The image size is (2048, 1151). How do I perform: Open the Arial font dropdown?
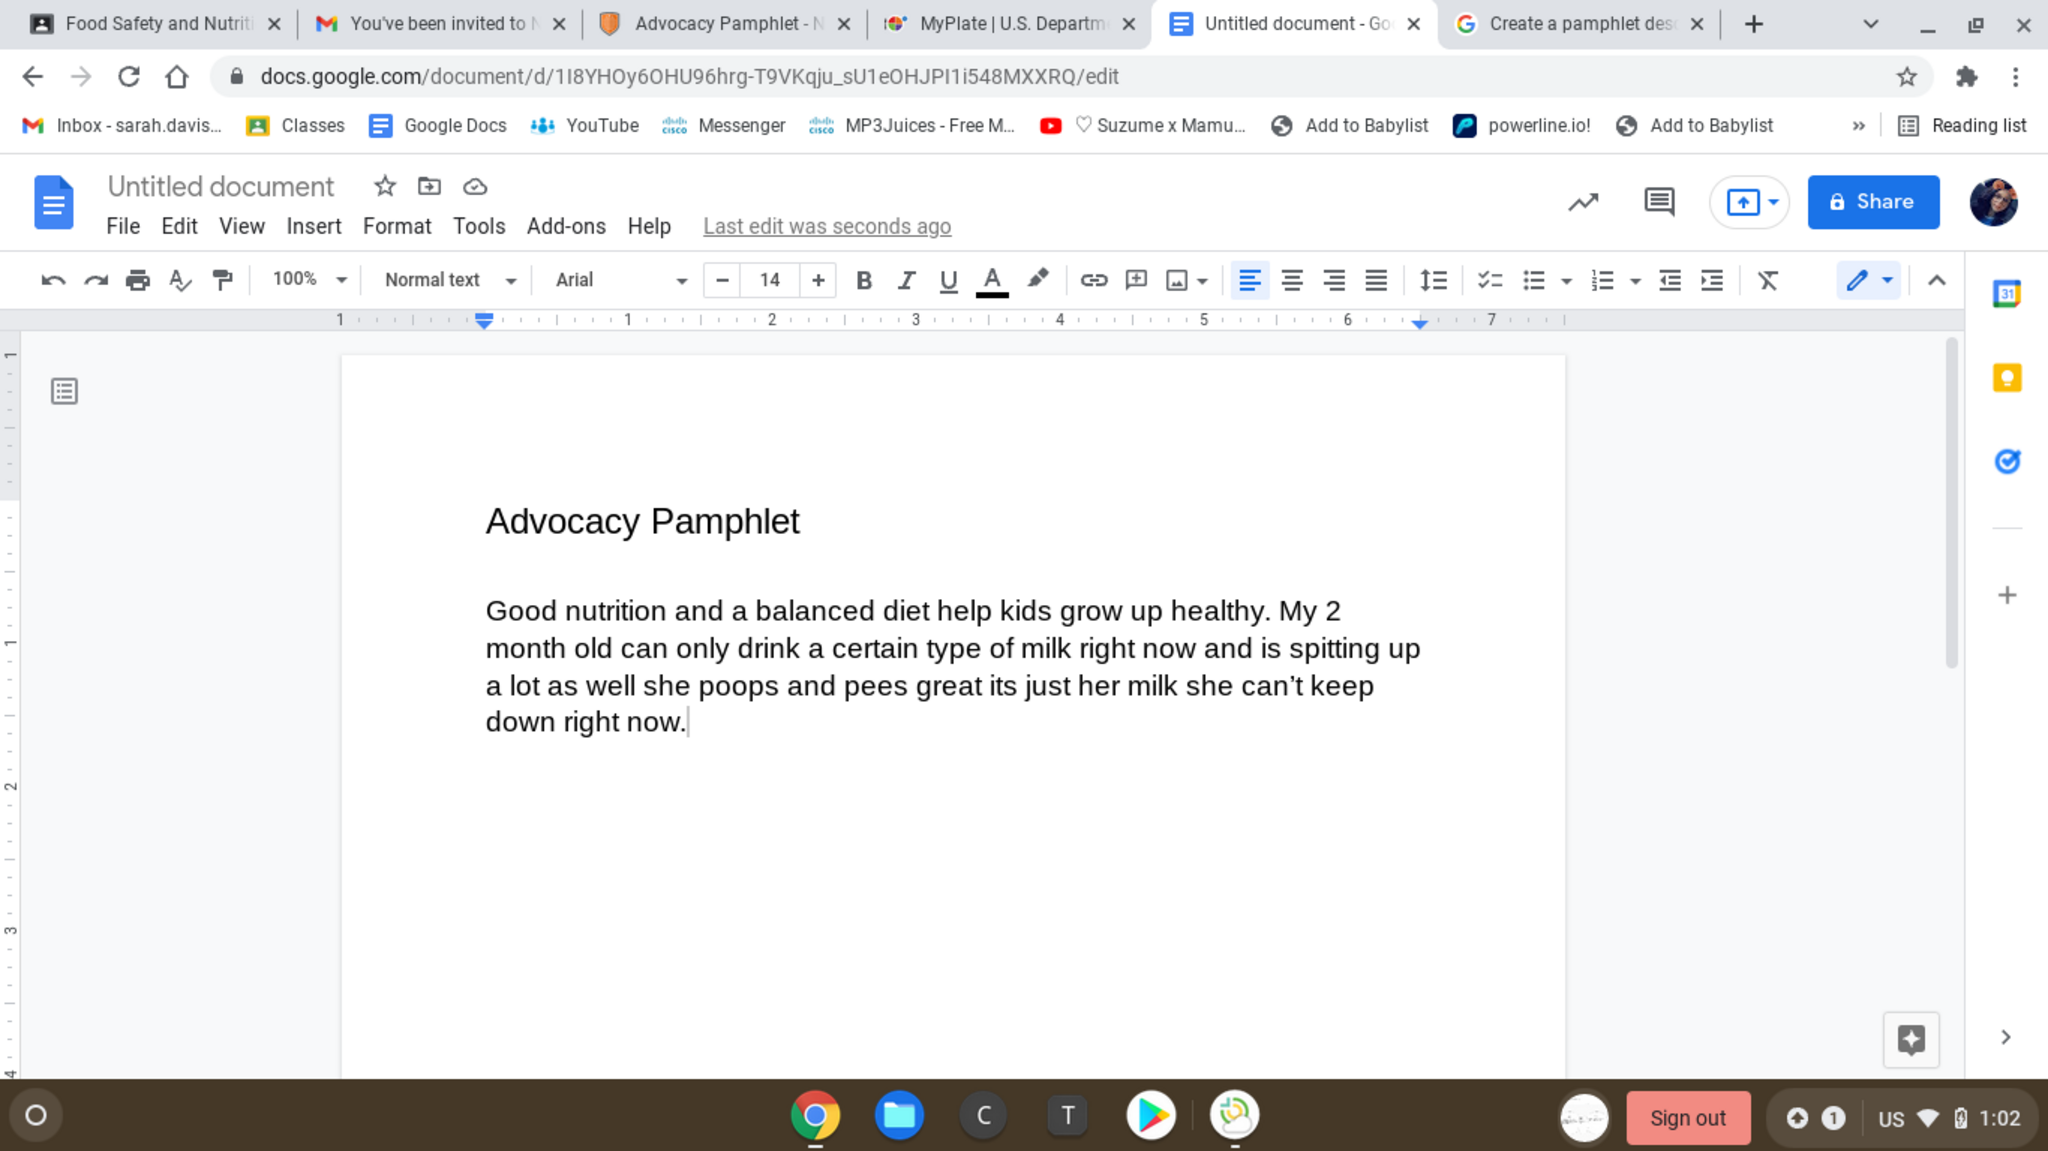point(620,281)
